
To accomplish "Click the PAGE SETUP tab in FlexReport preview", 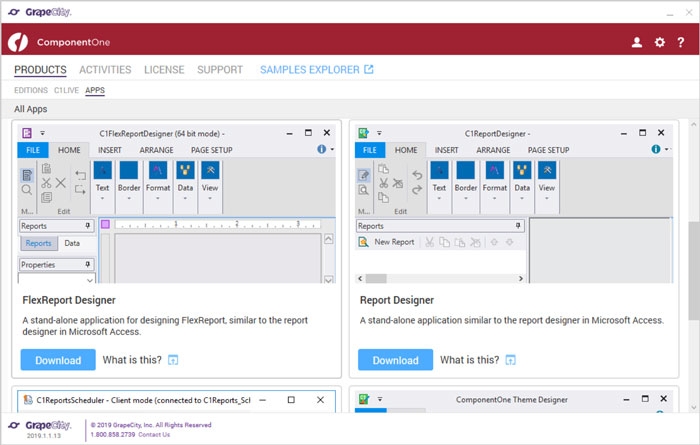I will click(212, 150).
